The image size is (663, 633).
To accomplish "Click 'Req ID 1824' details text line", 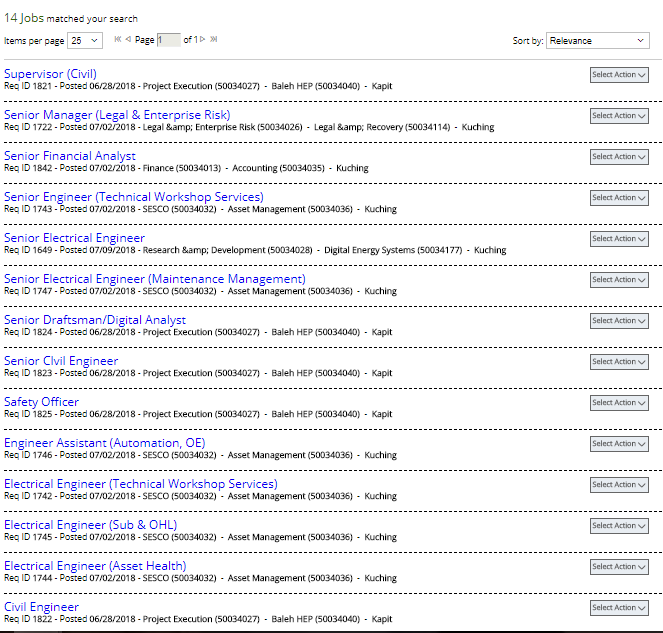I will [198, 332].
